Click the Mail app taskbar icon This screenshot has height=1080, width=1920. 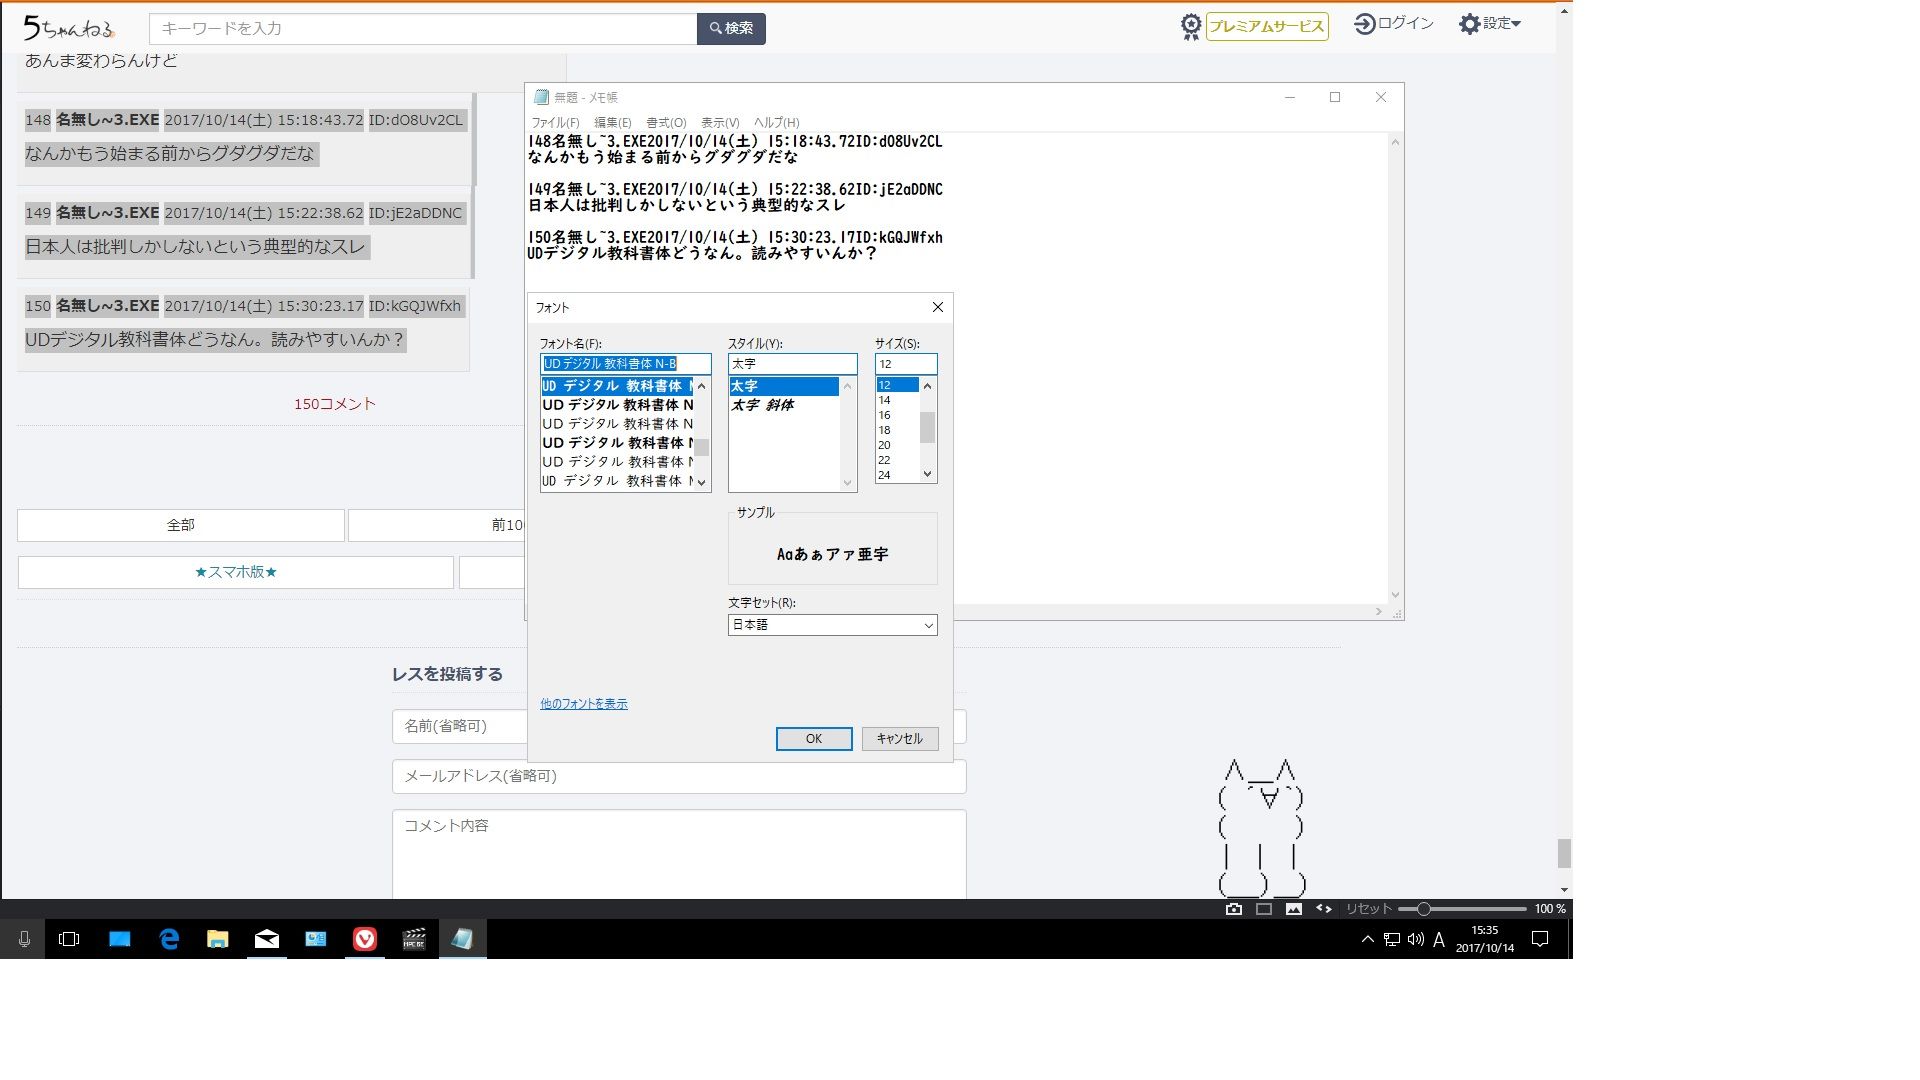click(x=267, y=939)
